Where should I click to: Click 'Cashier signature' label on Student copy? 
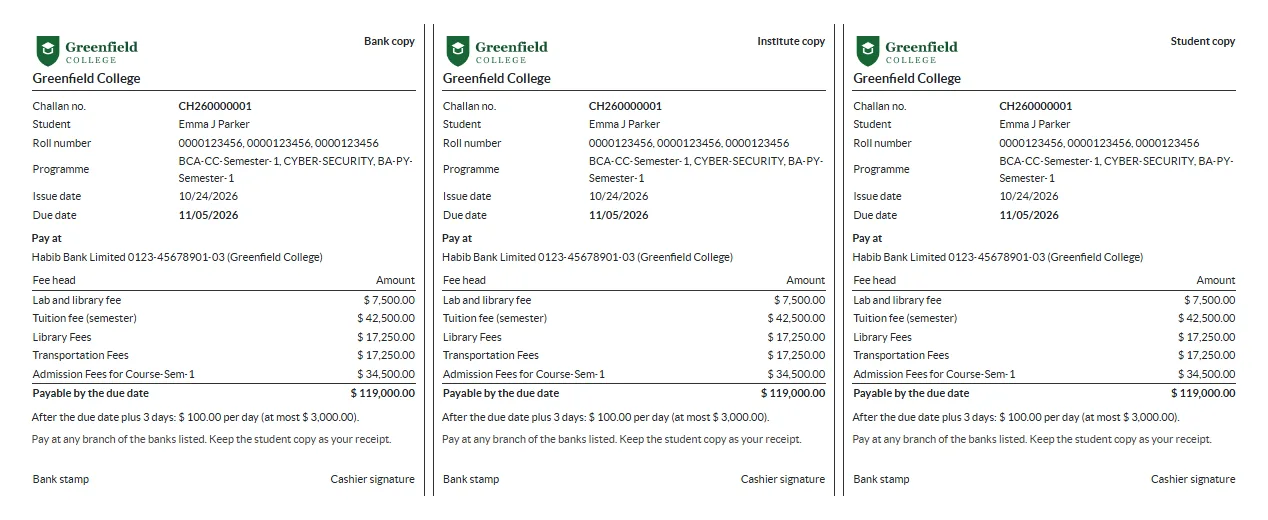(x=1193, y=479)
